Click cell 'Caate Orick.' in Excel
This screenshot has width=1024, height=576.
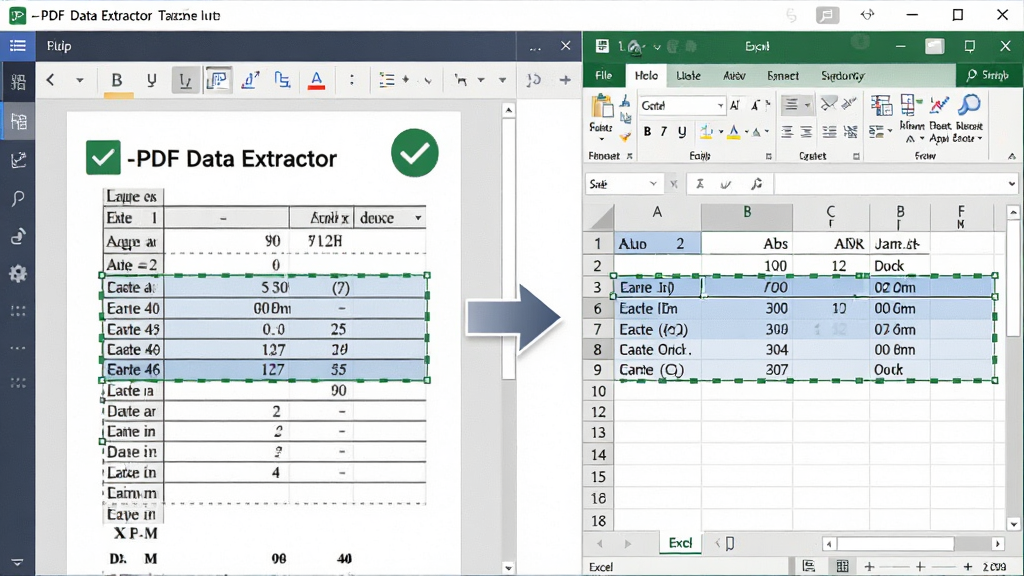658,349
